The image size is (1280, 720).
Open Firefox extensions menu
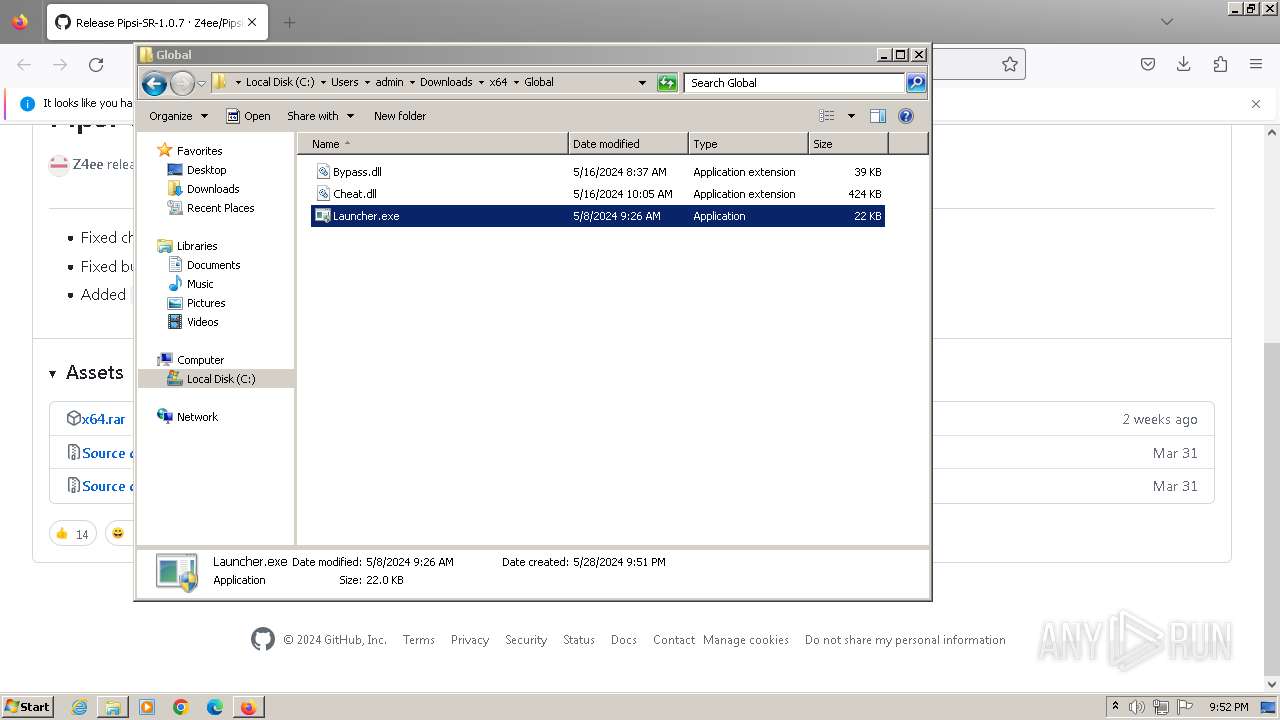pos(1220,65)
